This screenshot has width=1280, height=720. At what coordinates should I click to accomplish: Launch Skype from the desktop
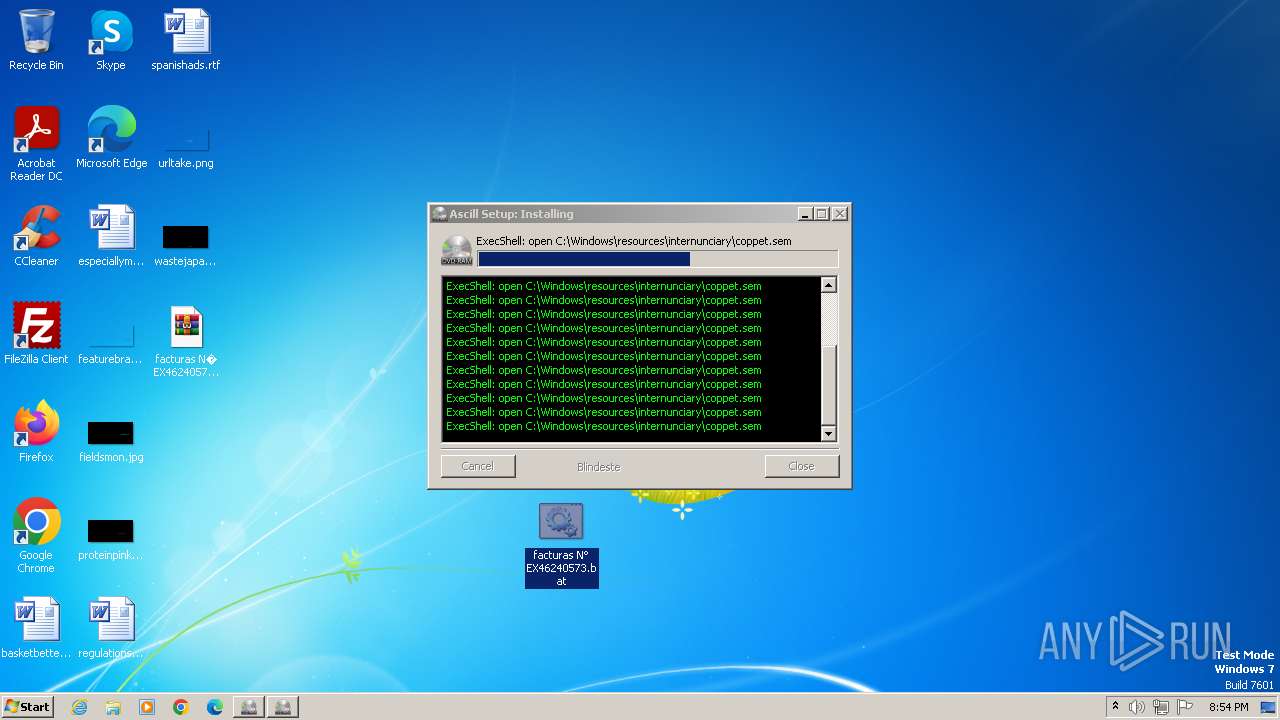click(110, 40)
